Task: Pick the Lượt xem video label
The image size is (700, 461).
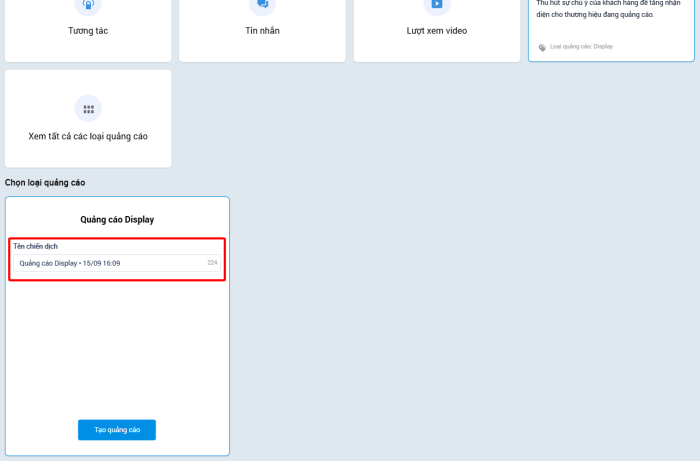Action: click(436, 31)
